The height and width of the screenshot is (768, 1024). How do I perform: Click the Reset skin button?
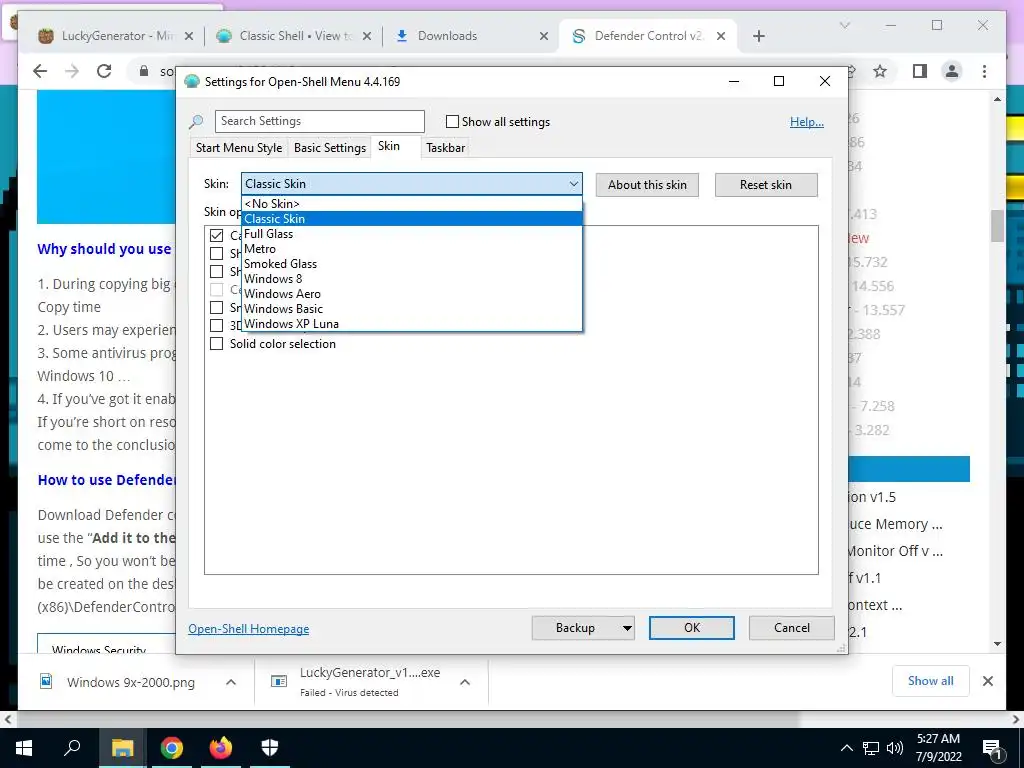click(766, 185)
